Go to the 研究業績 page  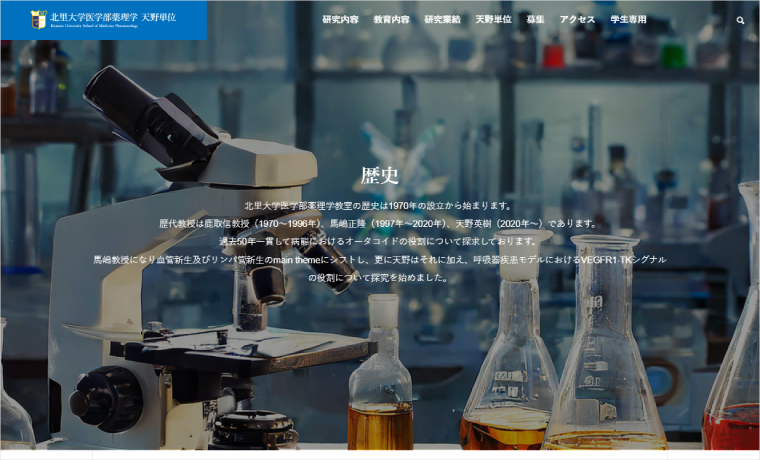pyautogui.click(x=442, y=20)
